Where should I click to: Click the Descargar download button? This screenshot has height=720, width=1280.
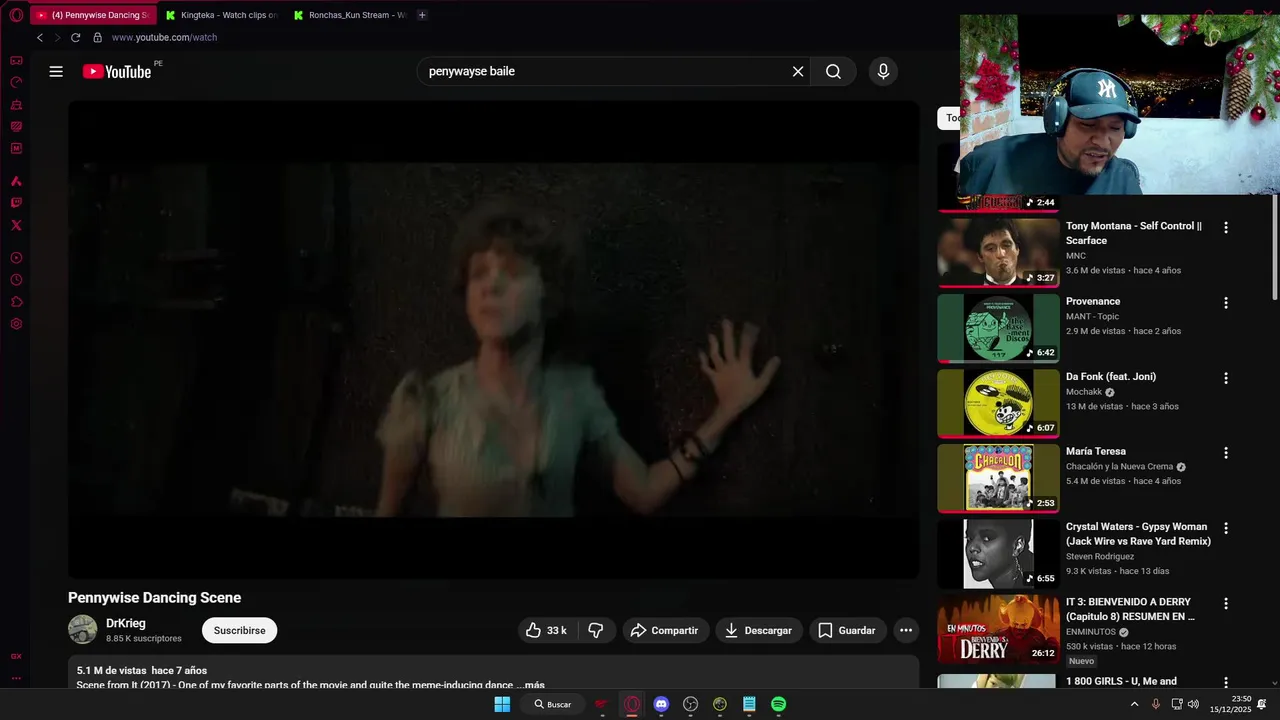(759, 630)
